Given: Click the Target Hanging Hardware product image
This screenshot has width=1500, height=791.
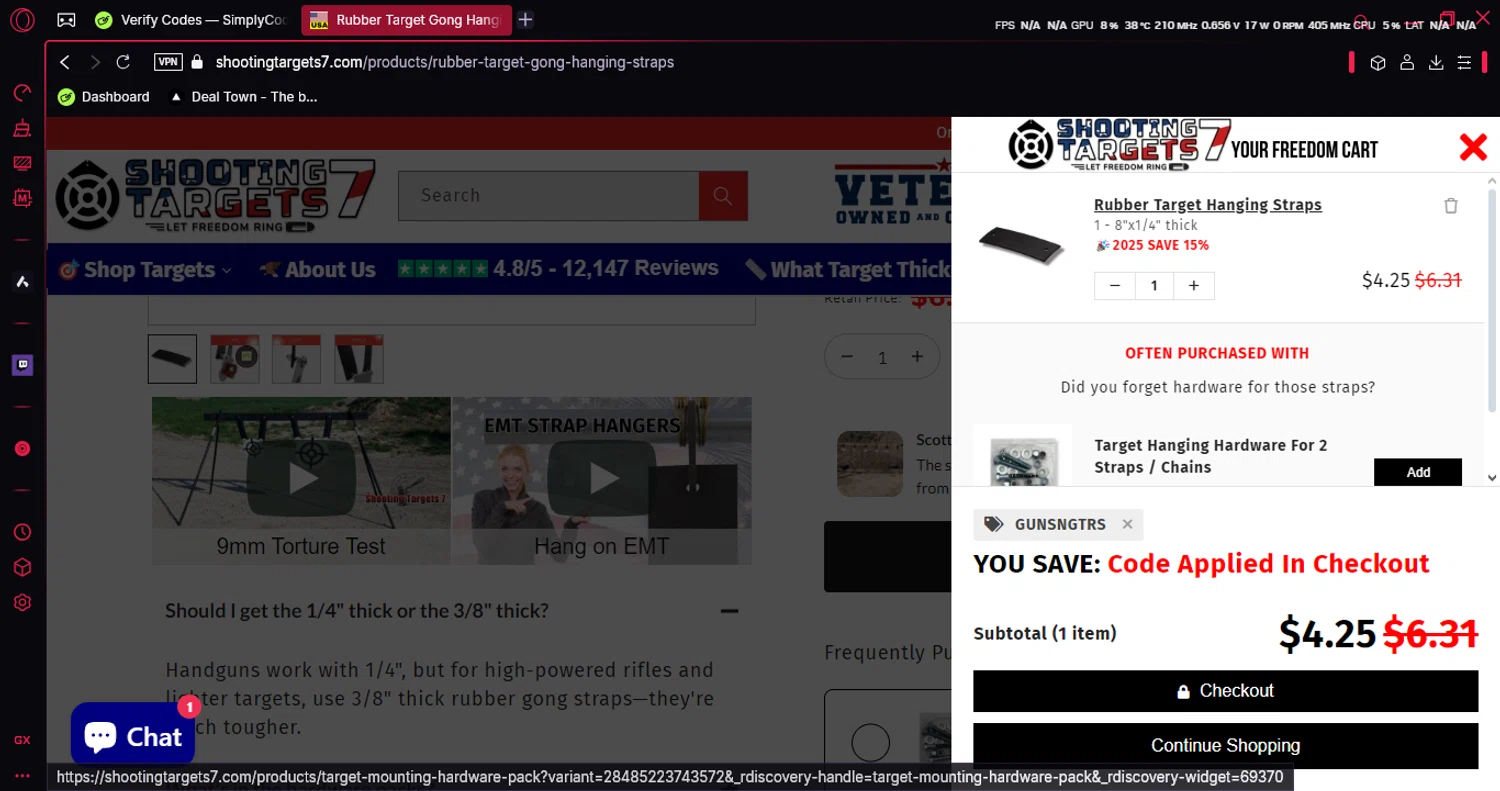Looking at the screenshot, I should 1022,456.
